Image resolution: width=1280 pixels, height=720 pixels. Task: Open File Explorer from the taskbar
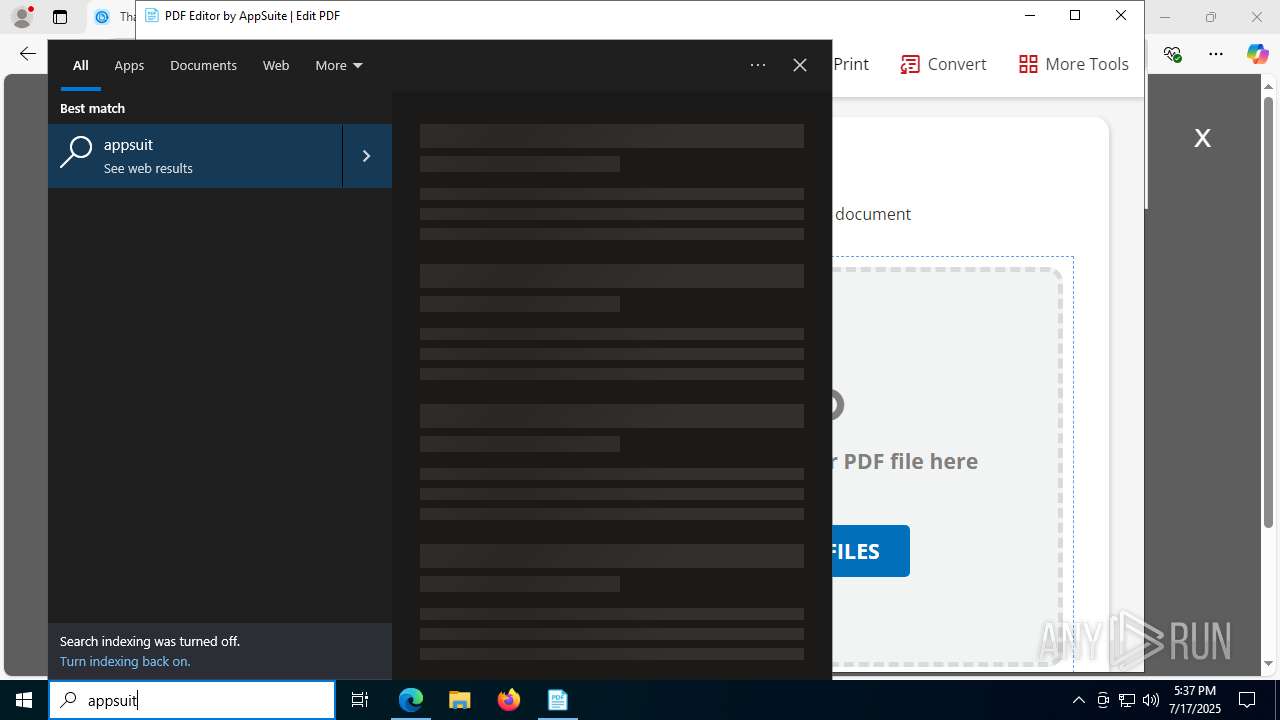click(459, 700)
